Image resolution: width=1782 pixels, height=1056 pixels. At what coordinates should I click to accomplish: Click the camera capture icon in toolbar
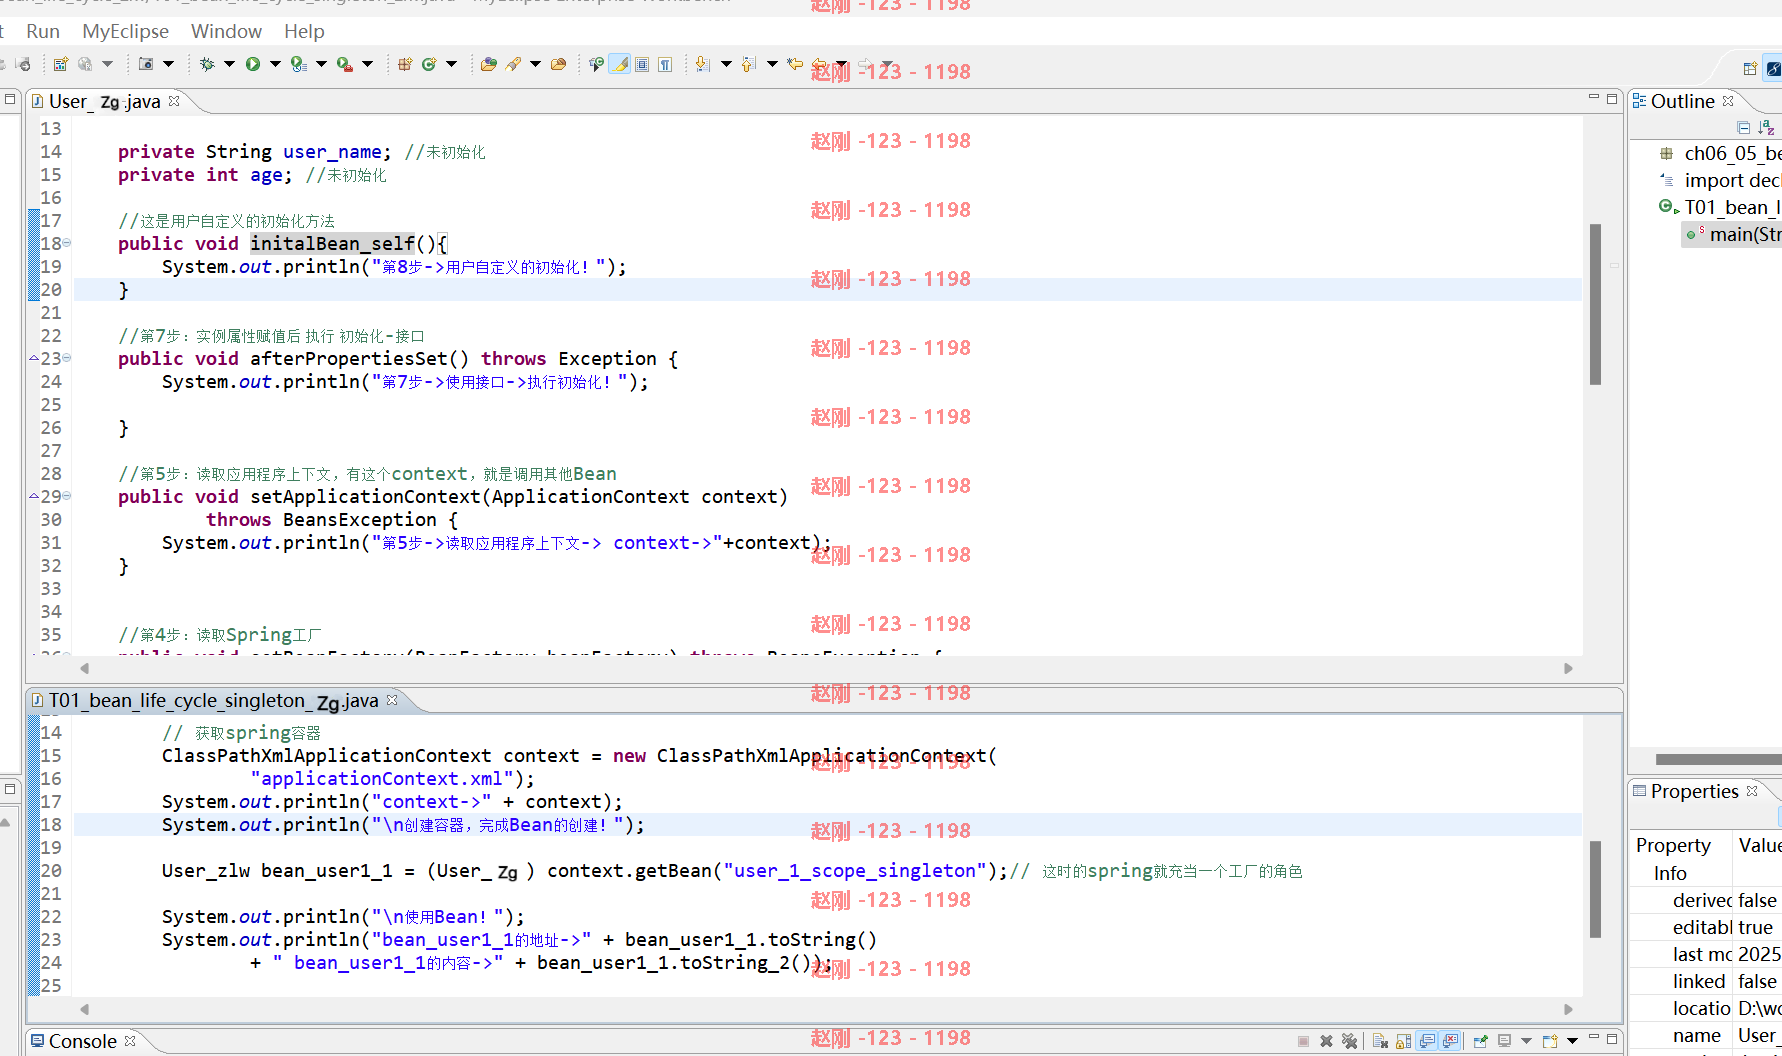[146, 64]
